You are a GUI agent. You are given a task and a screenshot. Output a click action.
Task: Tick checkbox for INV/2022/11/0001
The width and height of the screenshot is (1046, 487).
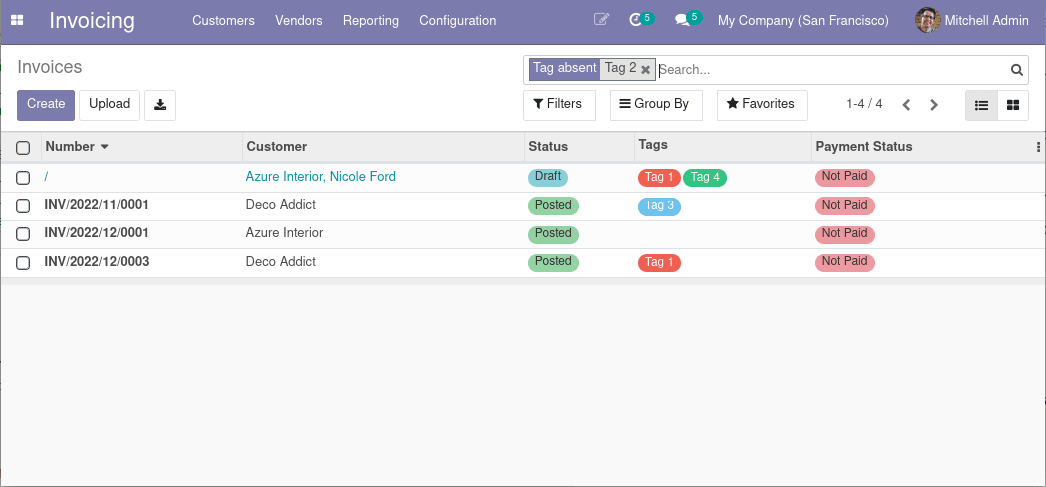[x=23, y=205]
